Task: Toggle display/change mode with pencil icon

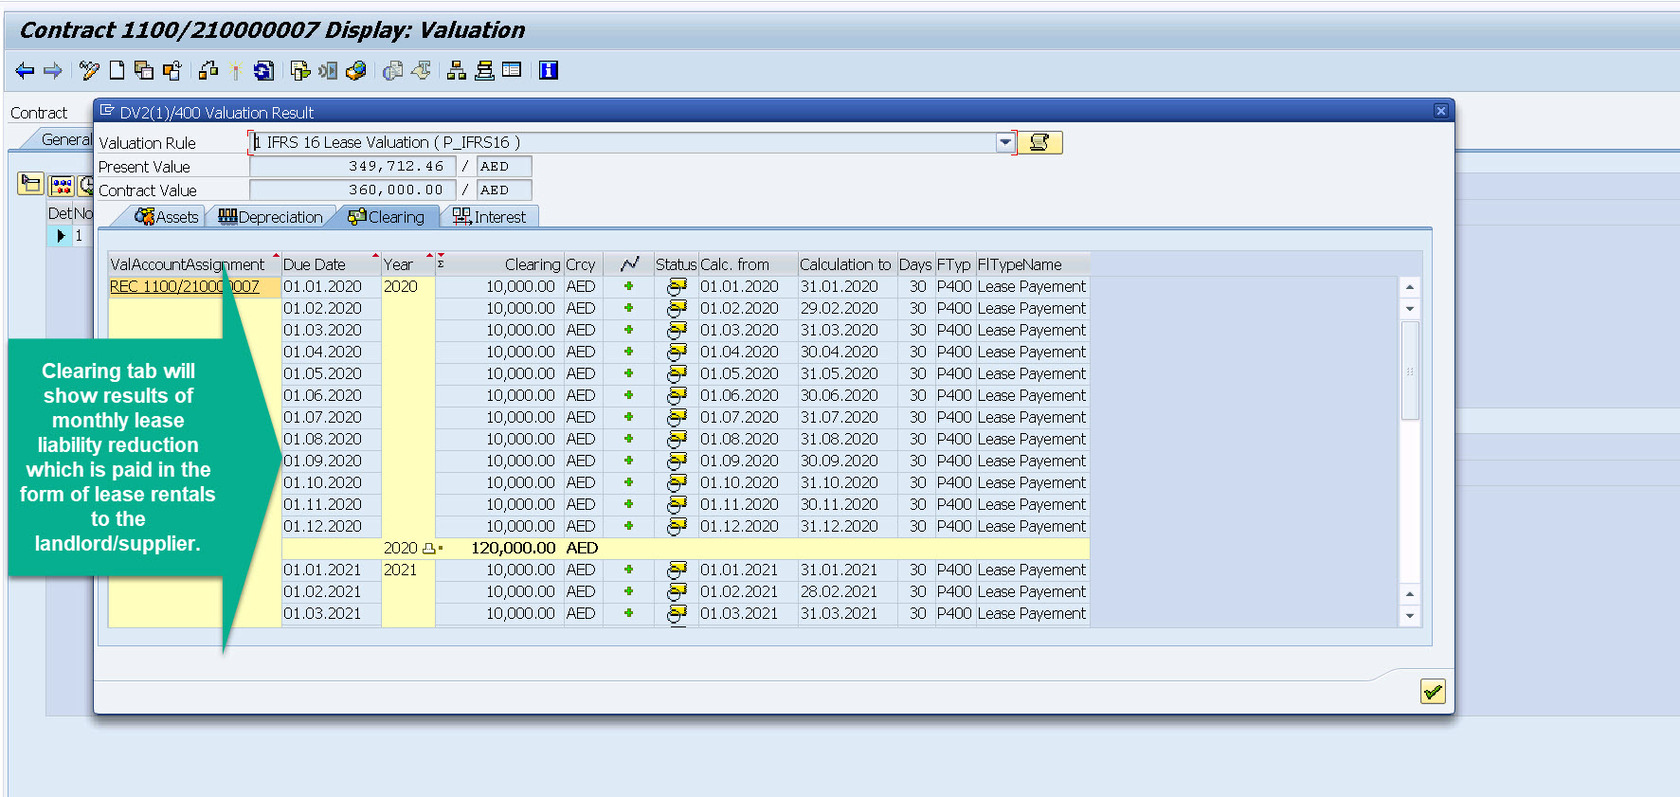Action: tap(89, 71)
